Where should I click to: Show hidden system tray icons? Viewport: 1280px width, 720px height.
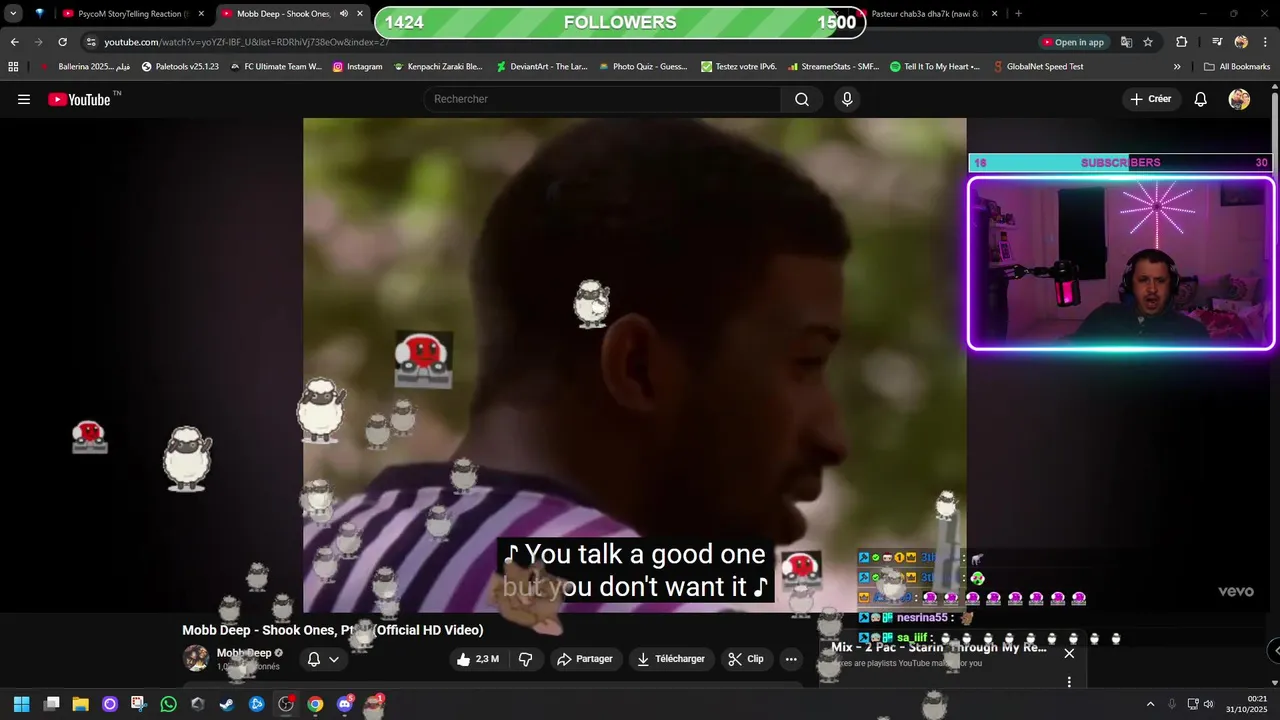(1150, 704)
